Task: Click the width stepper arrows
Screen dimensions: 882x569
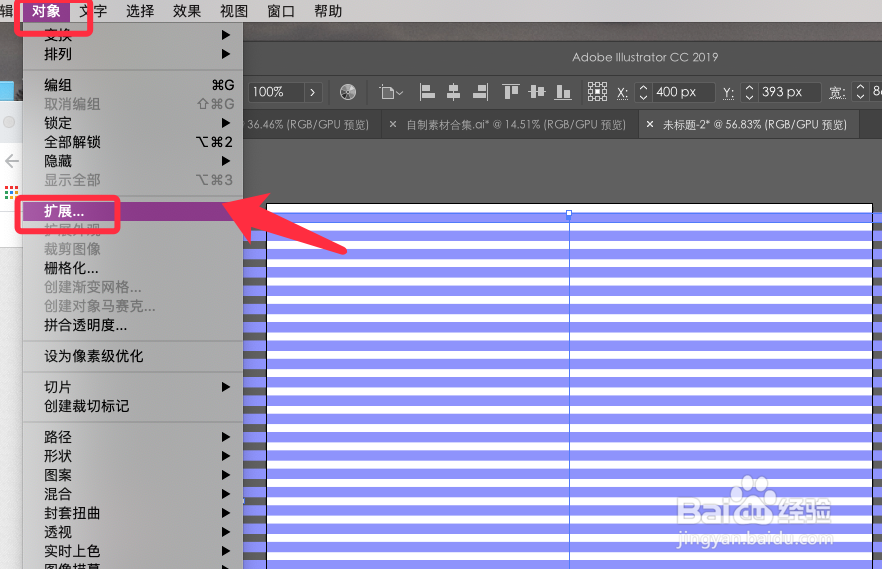Action: pos(860,92)
